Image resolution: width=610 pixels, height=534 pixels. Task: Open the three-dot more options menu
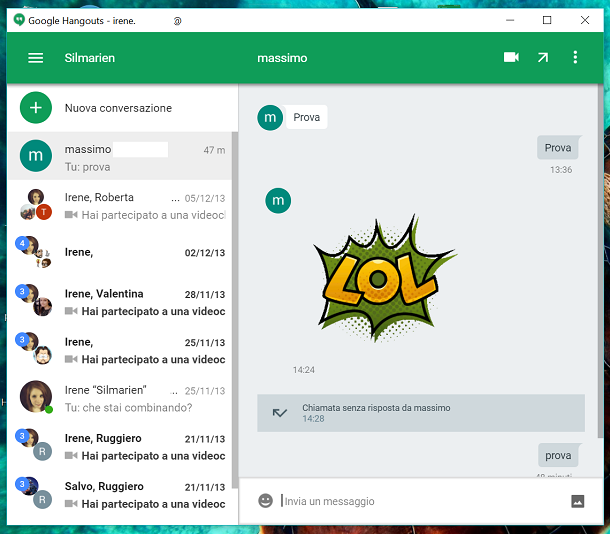click(575, 58)
